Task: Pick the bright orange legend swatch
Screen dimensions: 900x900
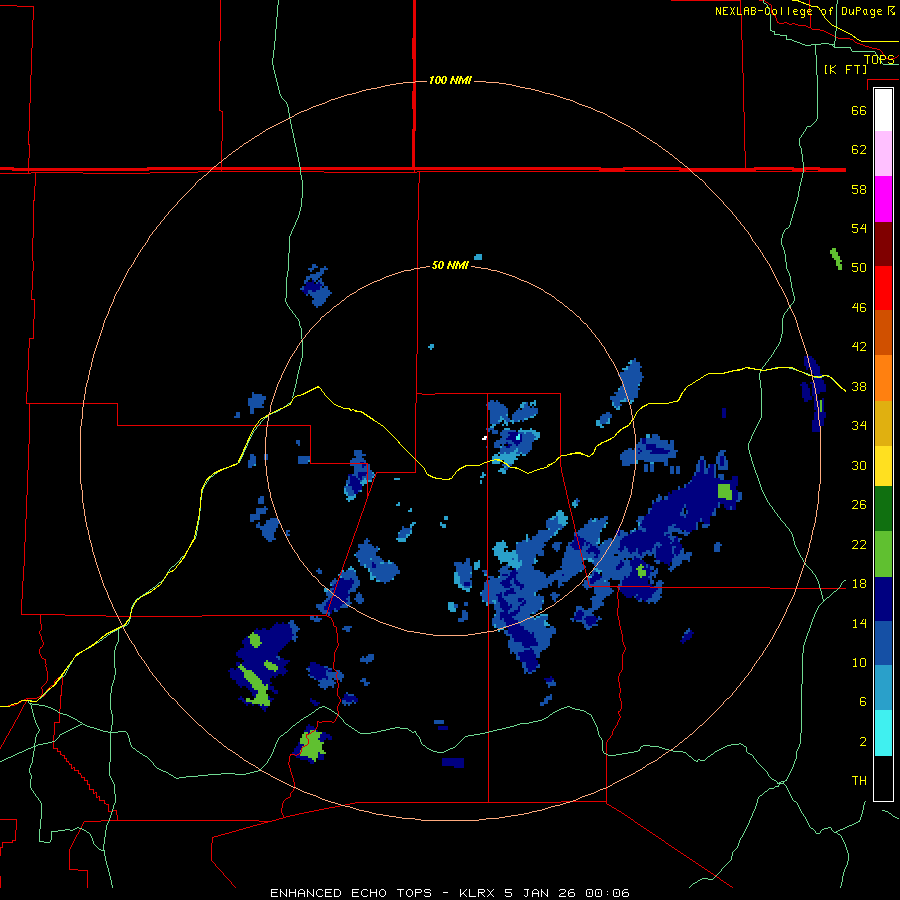Action: tap(883, 378)
